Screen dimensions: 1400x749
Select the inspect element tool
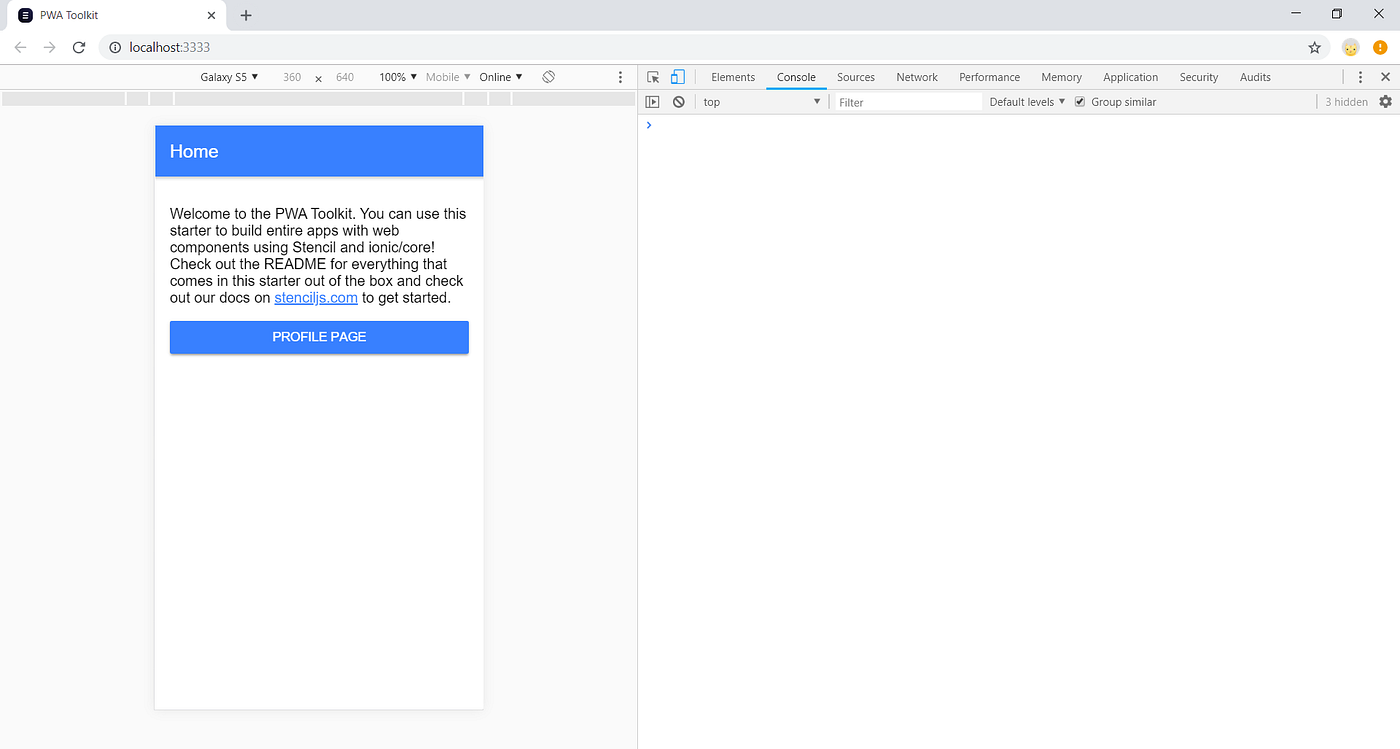pos(653,76)
